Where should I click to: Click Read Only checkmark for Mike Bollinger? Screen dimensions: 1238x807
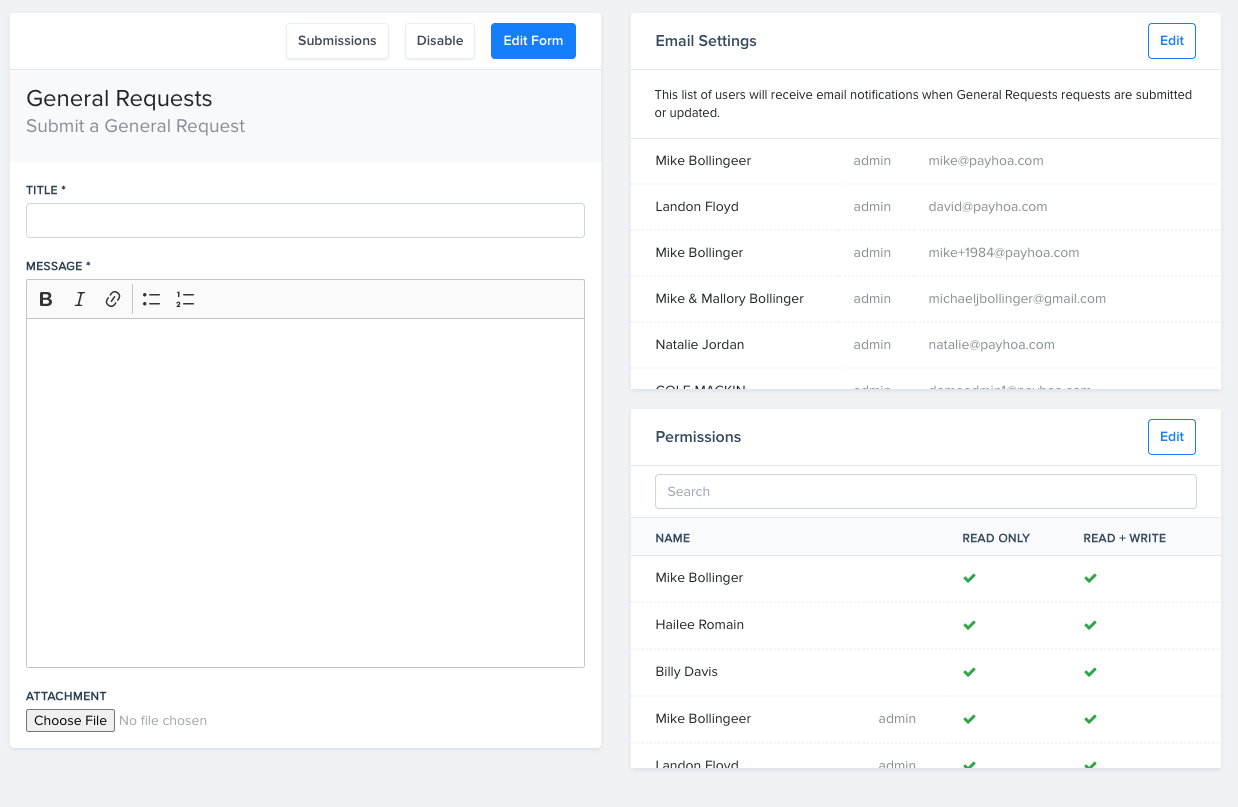[x=969, y=578]
